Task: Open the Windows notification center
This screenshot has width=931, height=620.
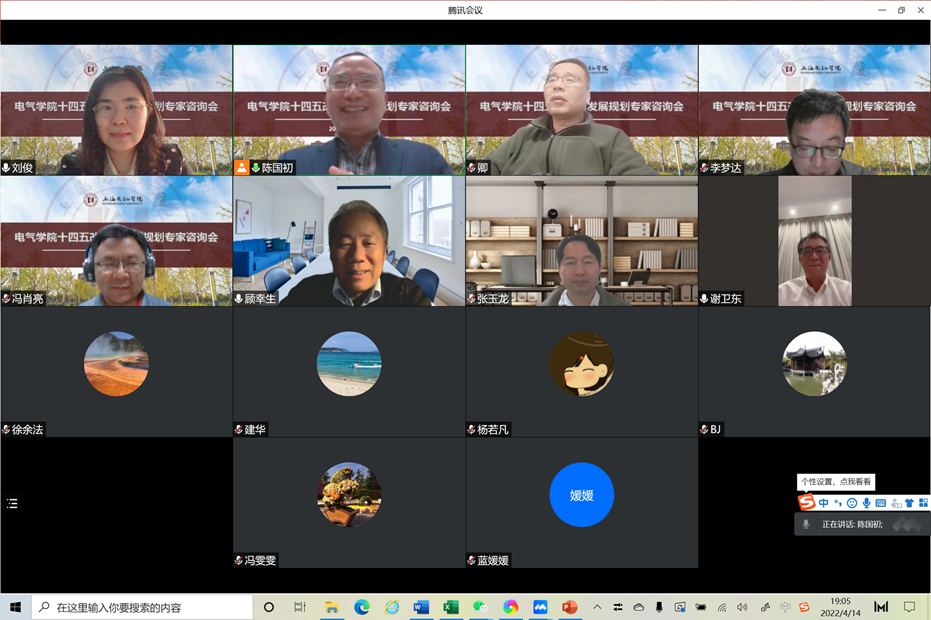Action: (x=909, y=607)
